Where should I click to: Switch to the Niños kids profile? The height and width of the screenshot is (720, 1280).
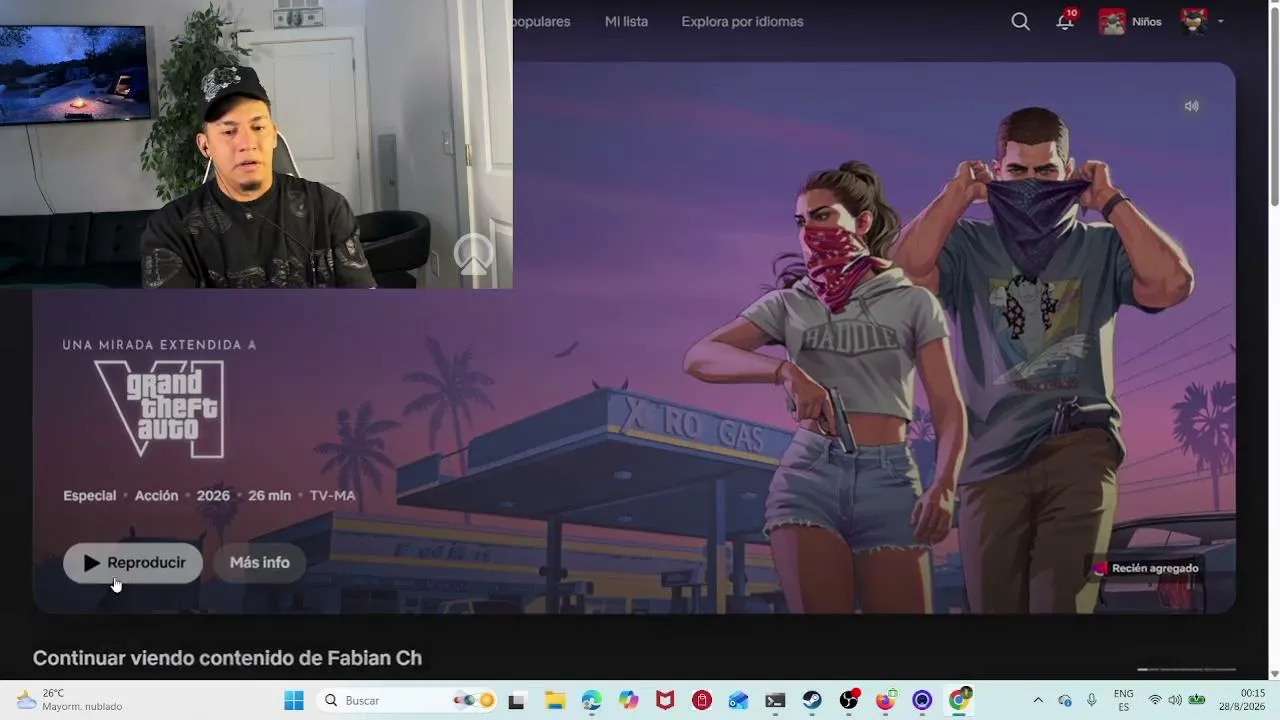(x=1130, y=21)
